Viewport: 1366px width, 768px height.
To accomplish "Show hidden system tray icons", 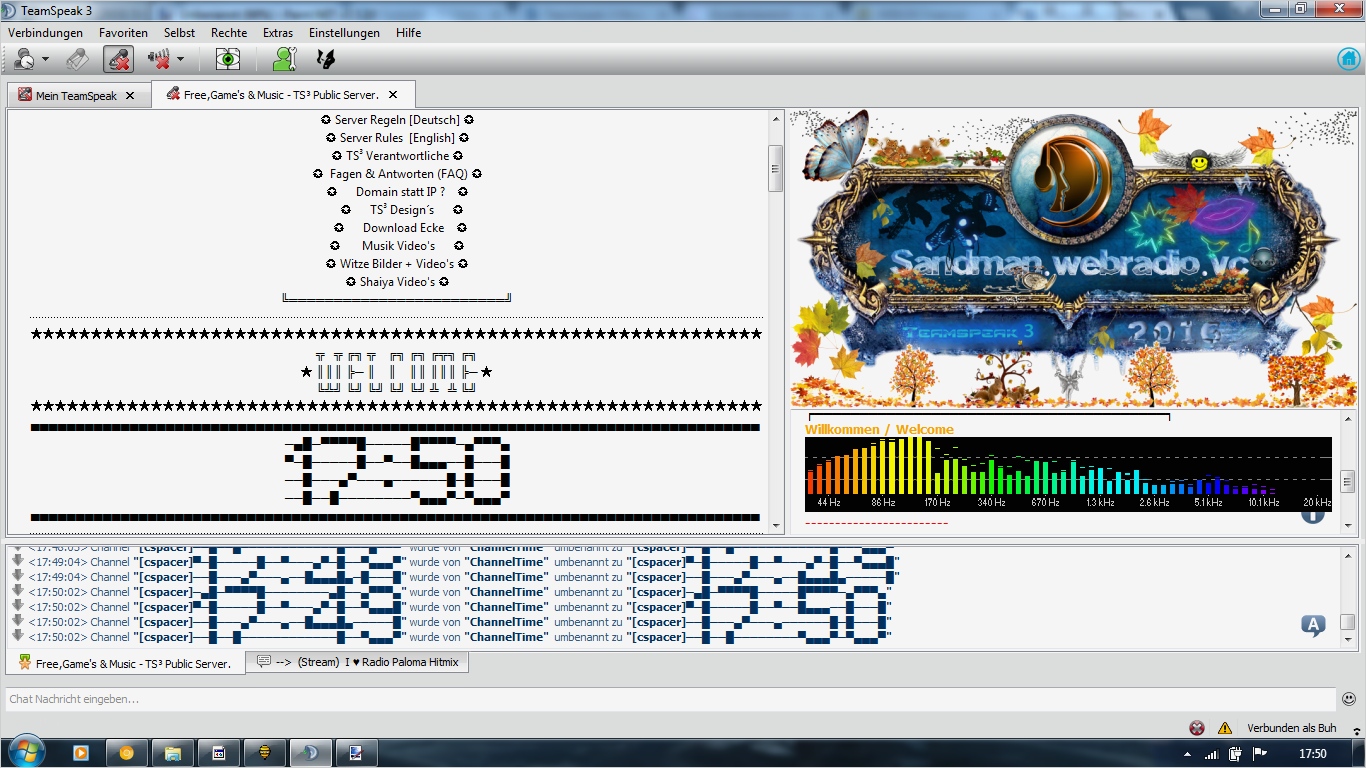I will pyautogui.click(x=1188, y=754).
